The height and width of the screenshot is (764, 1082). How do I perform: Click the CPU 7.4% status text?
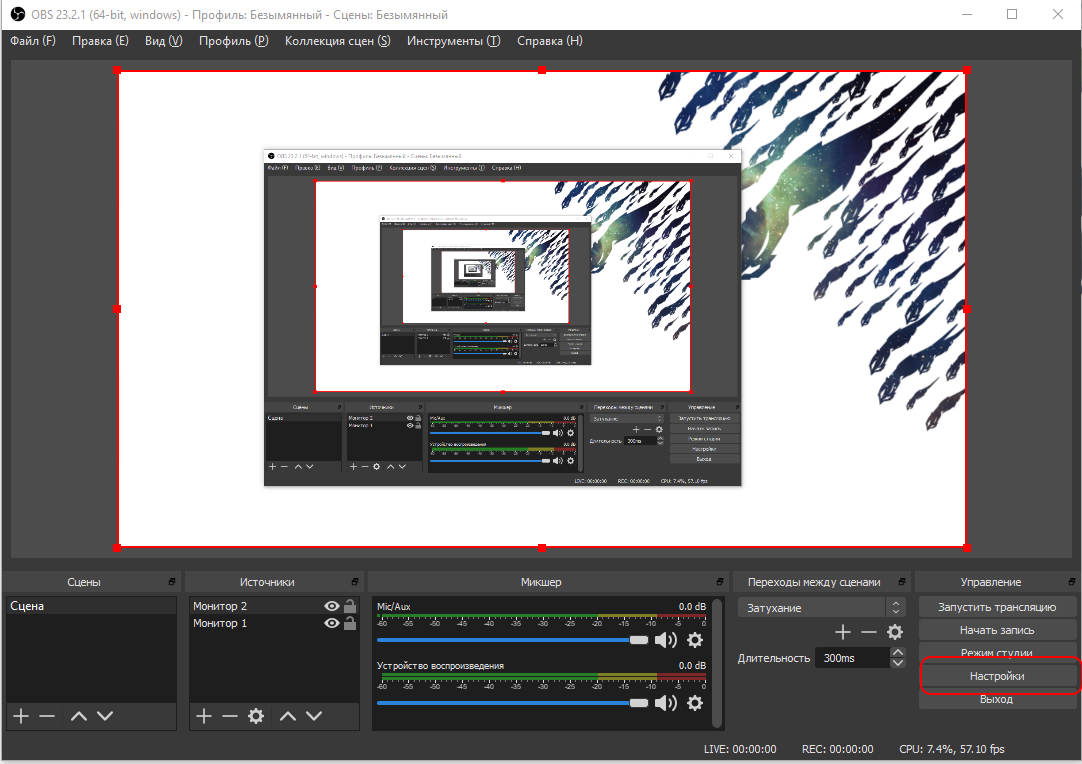tap(952, 749)
